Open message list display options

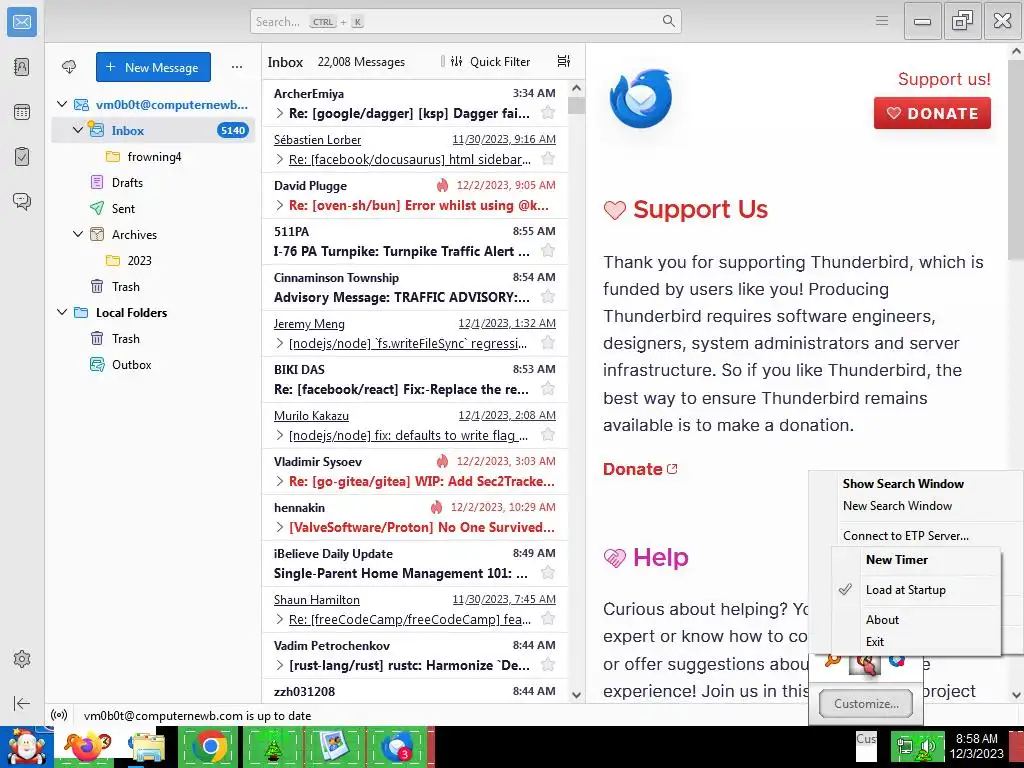pos(564,61)
